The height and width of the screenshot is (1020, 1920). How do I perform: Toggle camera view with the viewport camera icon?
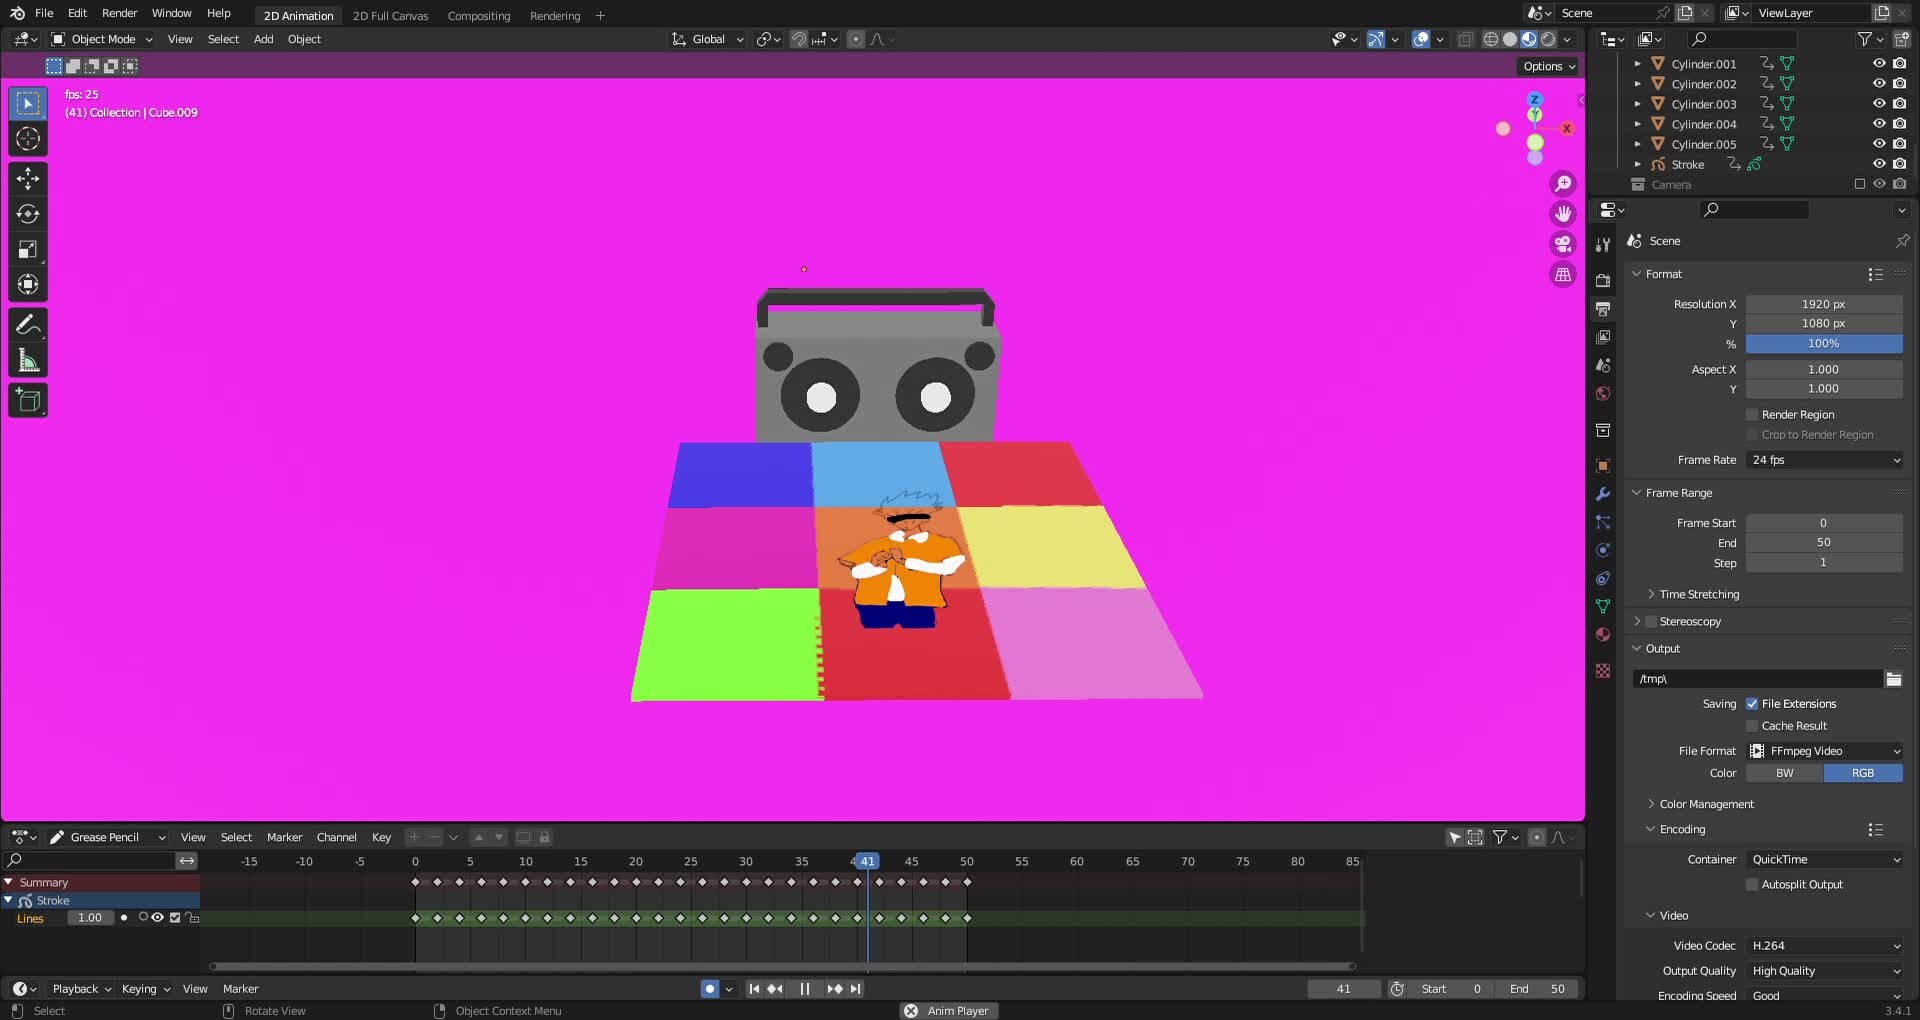[x=1561, y=243]
